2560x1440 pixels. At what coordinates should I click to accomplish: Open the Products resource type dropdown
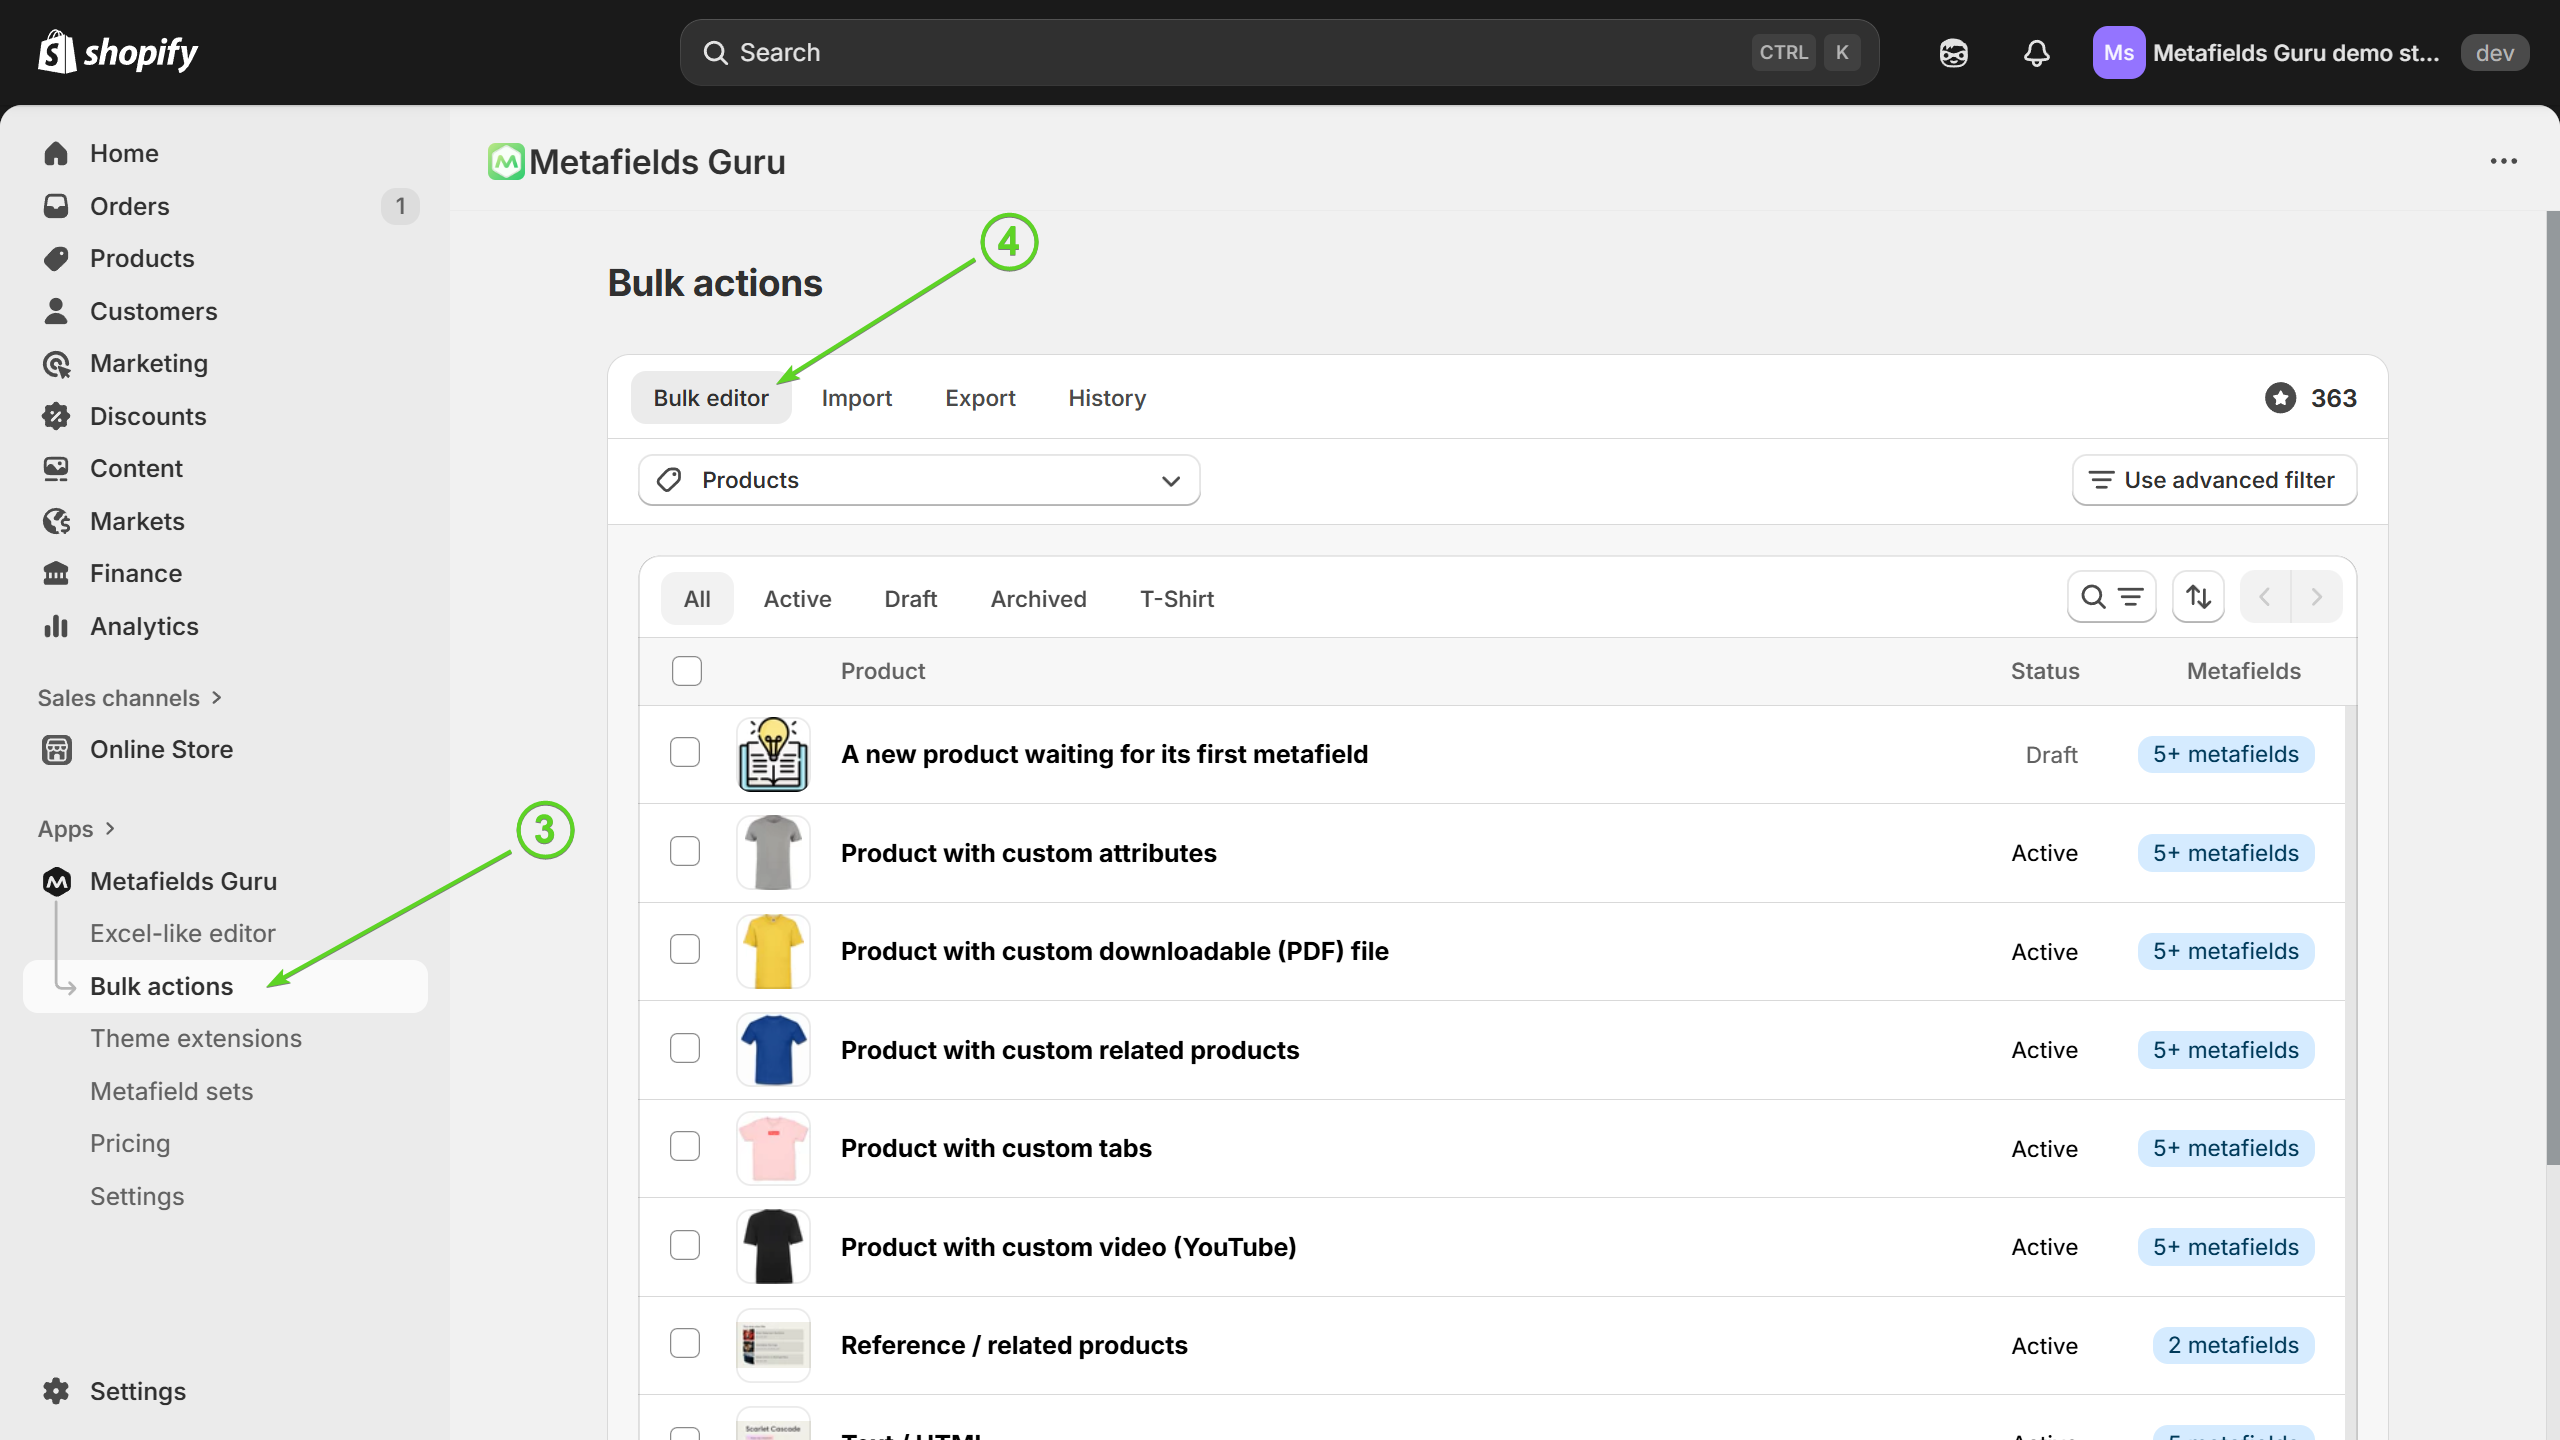[918, 481]
